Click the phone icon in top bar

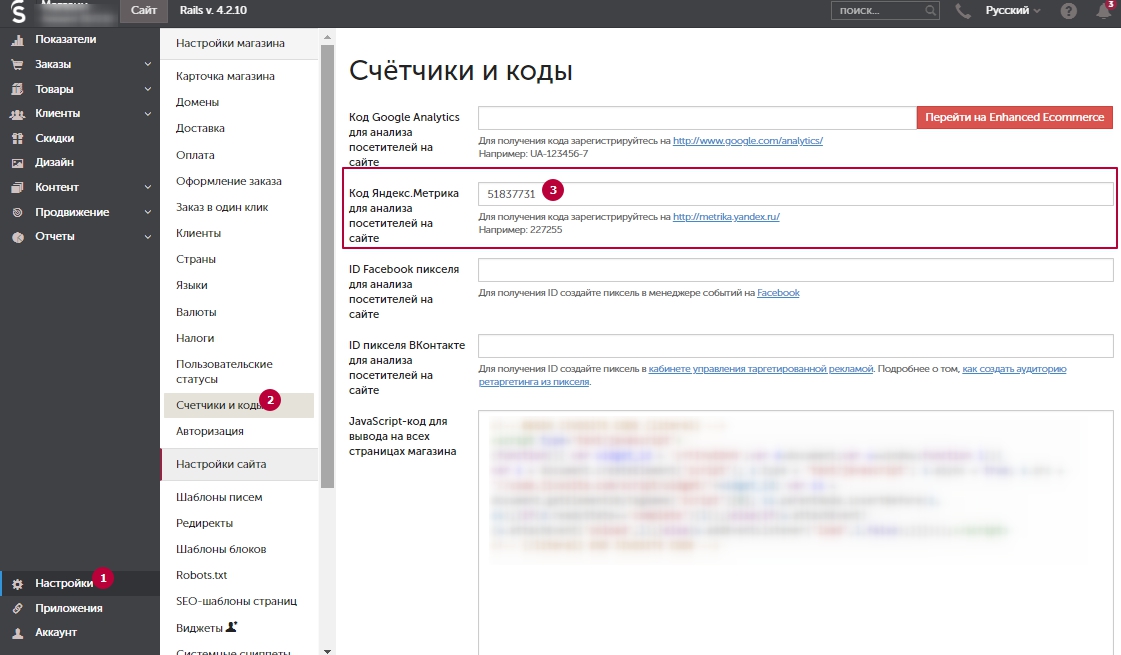tap(963, 11)
